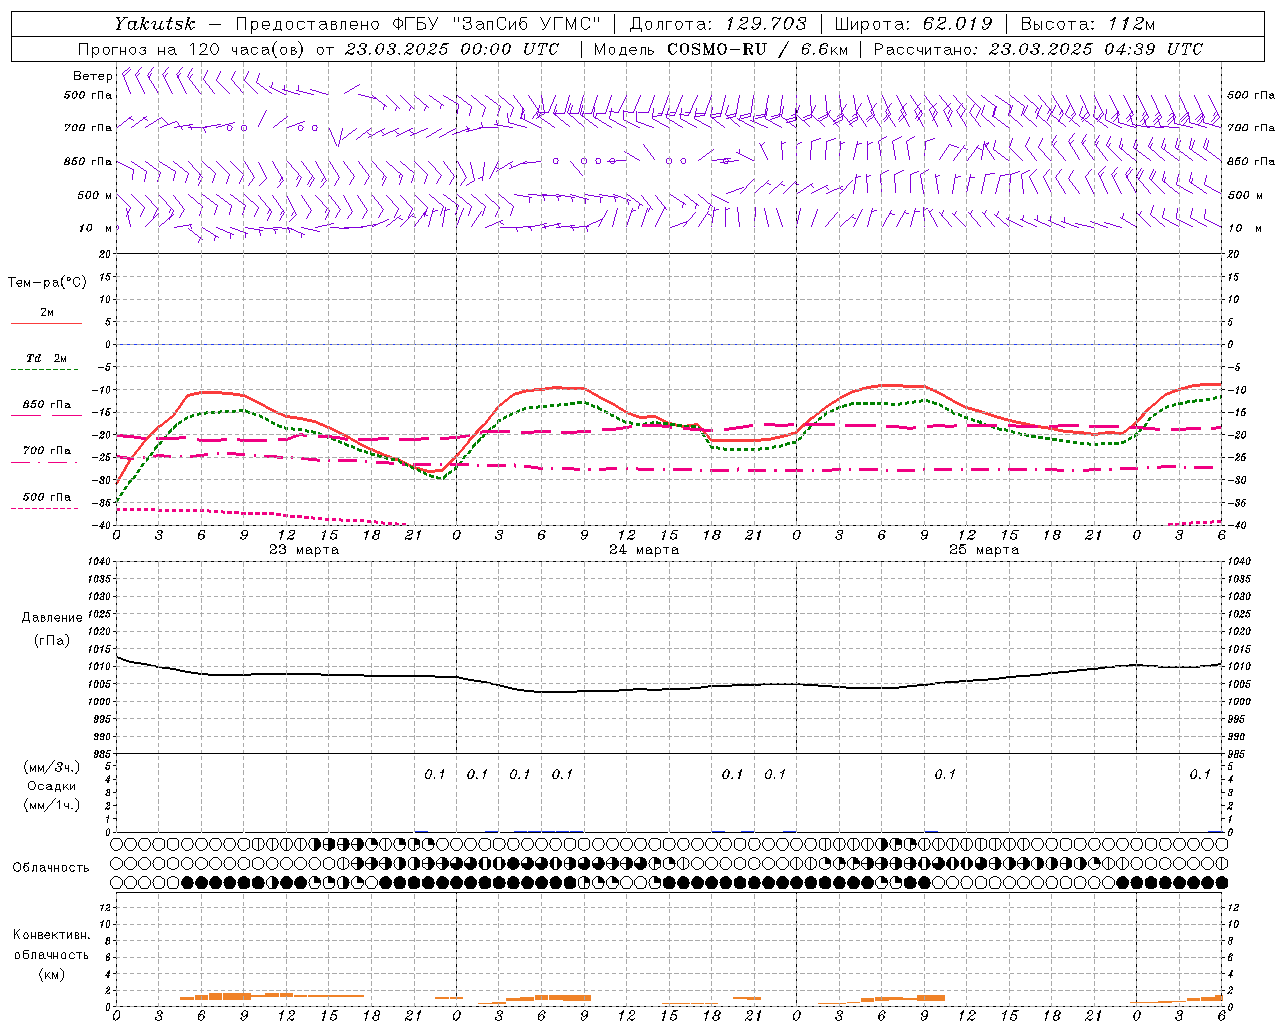Click the '25 марта' date label
This screenshot has width=1280, height=1024.
[x=984, y=550]
